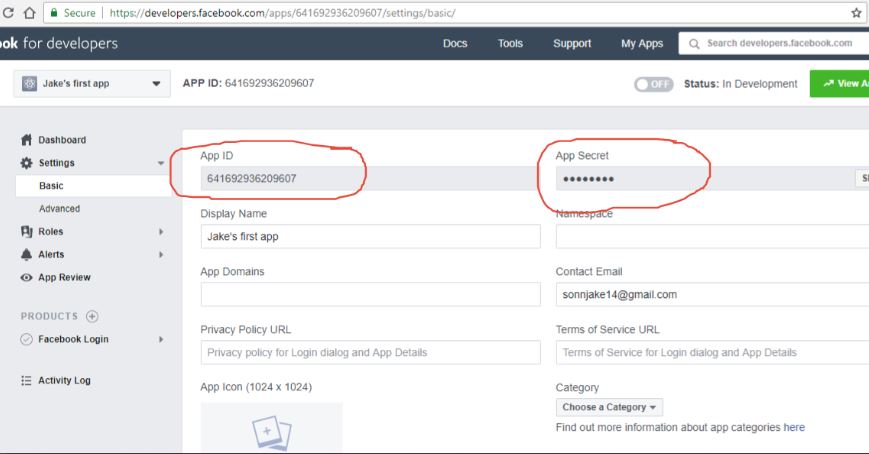Expand the Roles submenu arrow
This screenshot has height=454, width=869.
pyautogui.click(x=161, y=232)
